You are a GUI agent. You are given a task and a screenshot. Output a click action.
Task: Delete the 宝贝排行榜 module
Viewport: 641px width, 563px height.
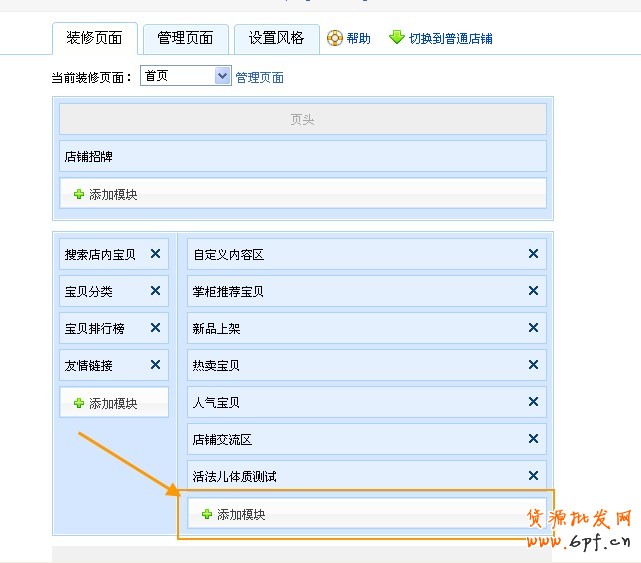(x=155, y=328)
